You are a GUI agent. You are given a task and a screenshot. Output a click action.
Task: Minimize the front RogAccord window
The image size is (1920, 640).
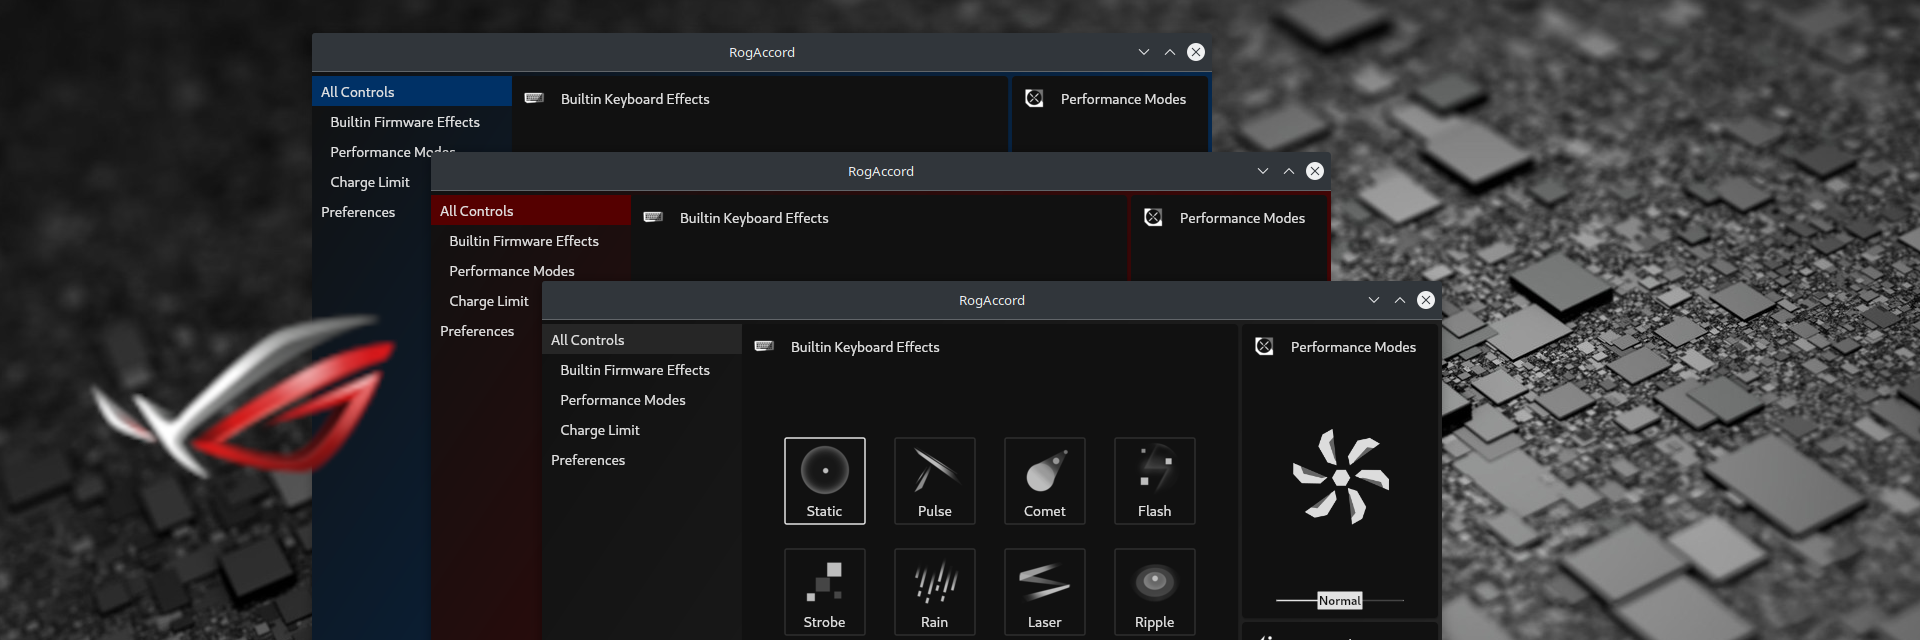[1374, 300]
